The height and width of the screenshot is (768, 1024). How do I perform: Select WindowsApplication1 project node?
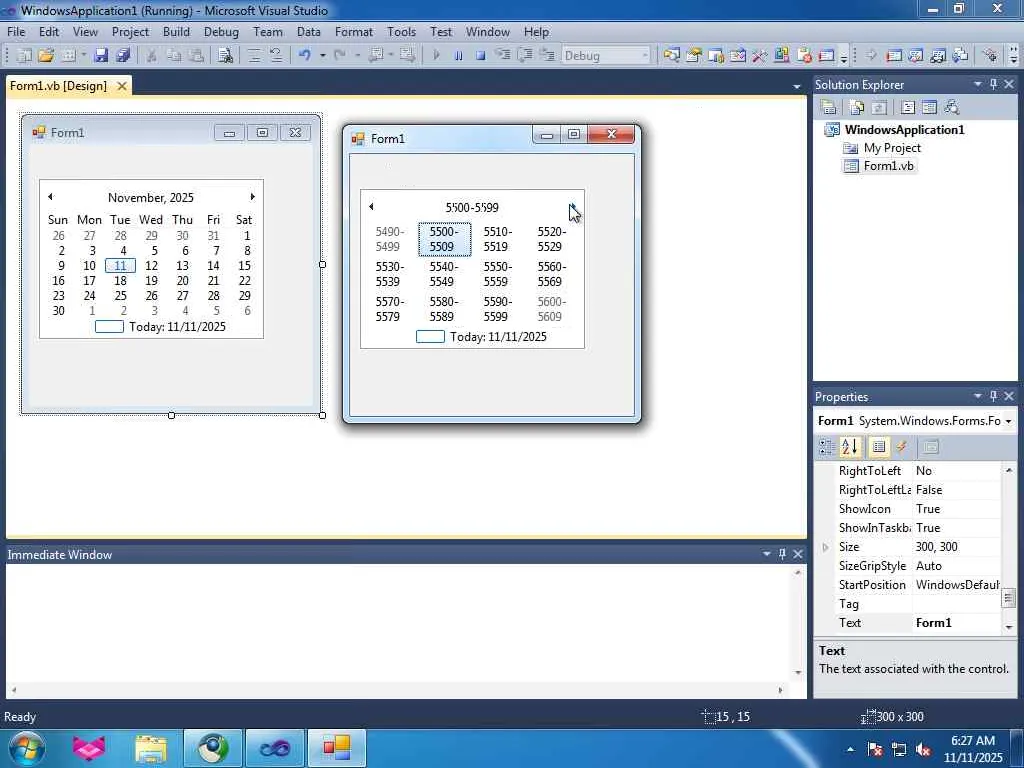904,129
